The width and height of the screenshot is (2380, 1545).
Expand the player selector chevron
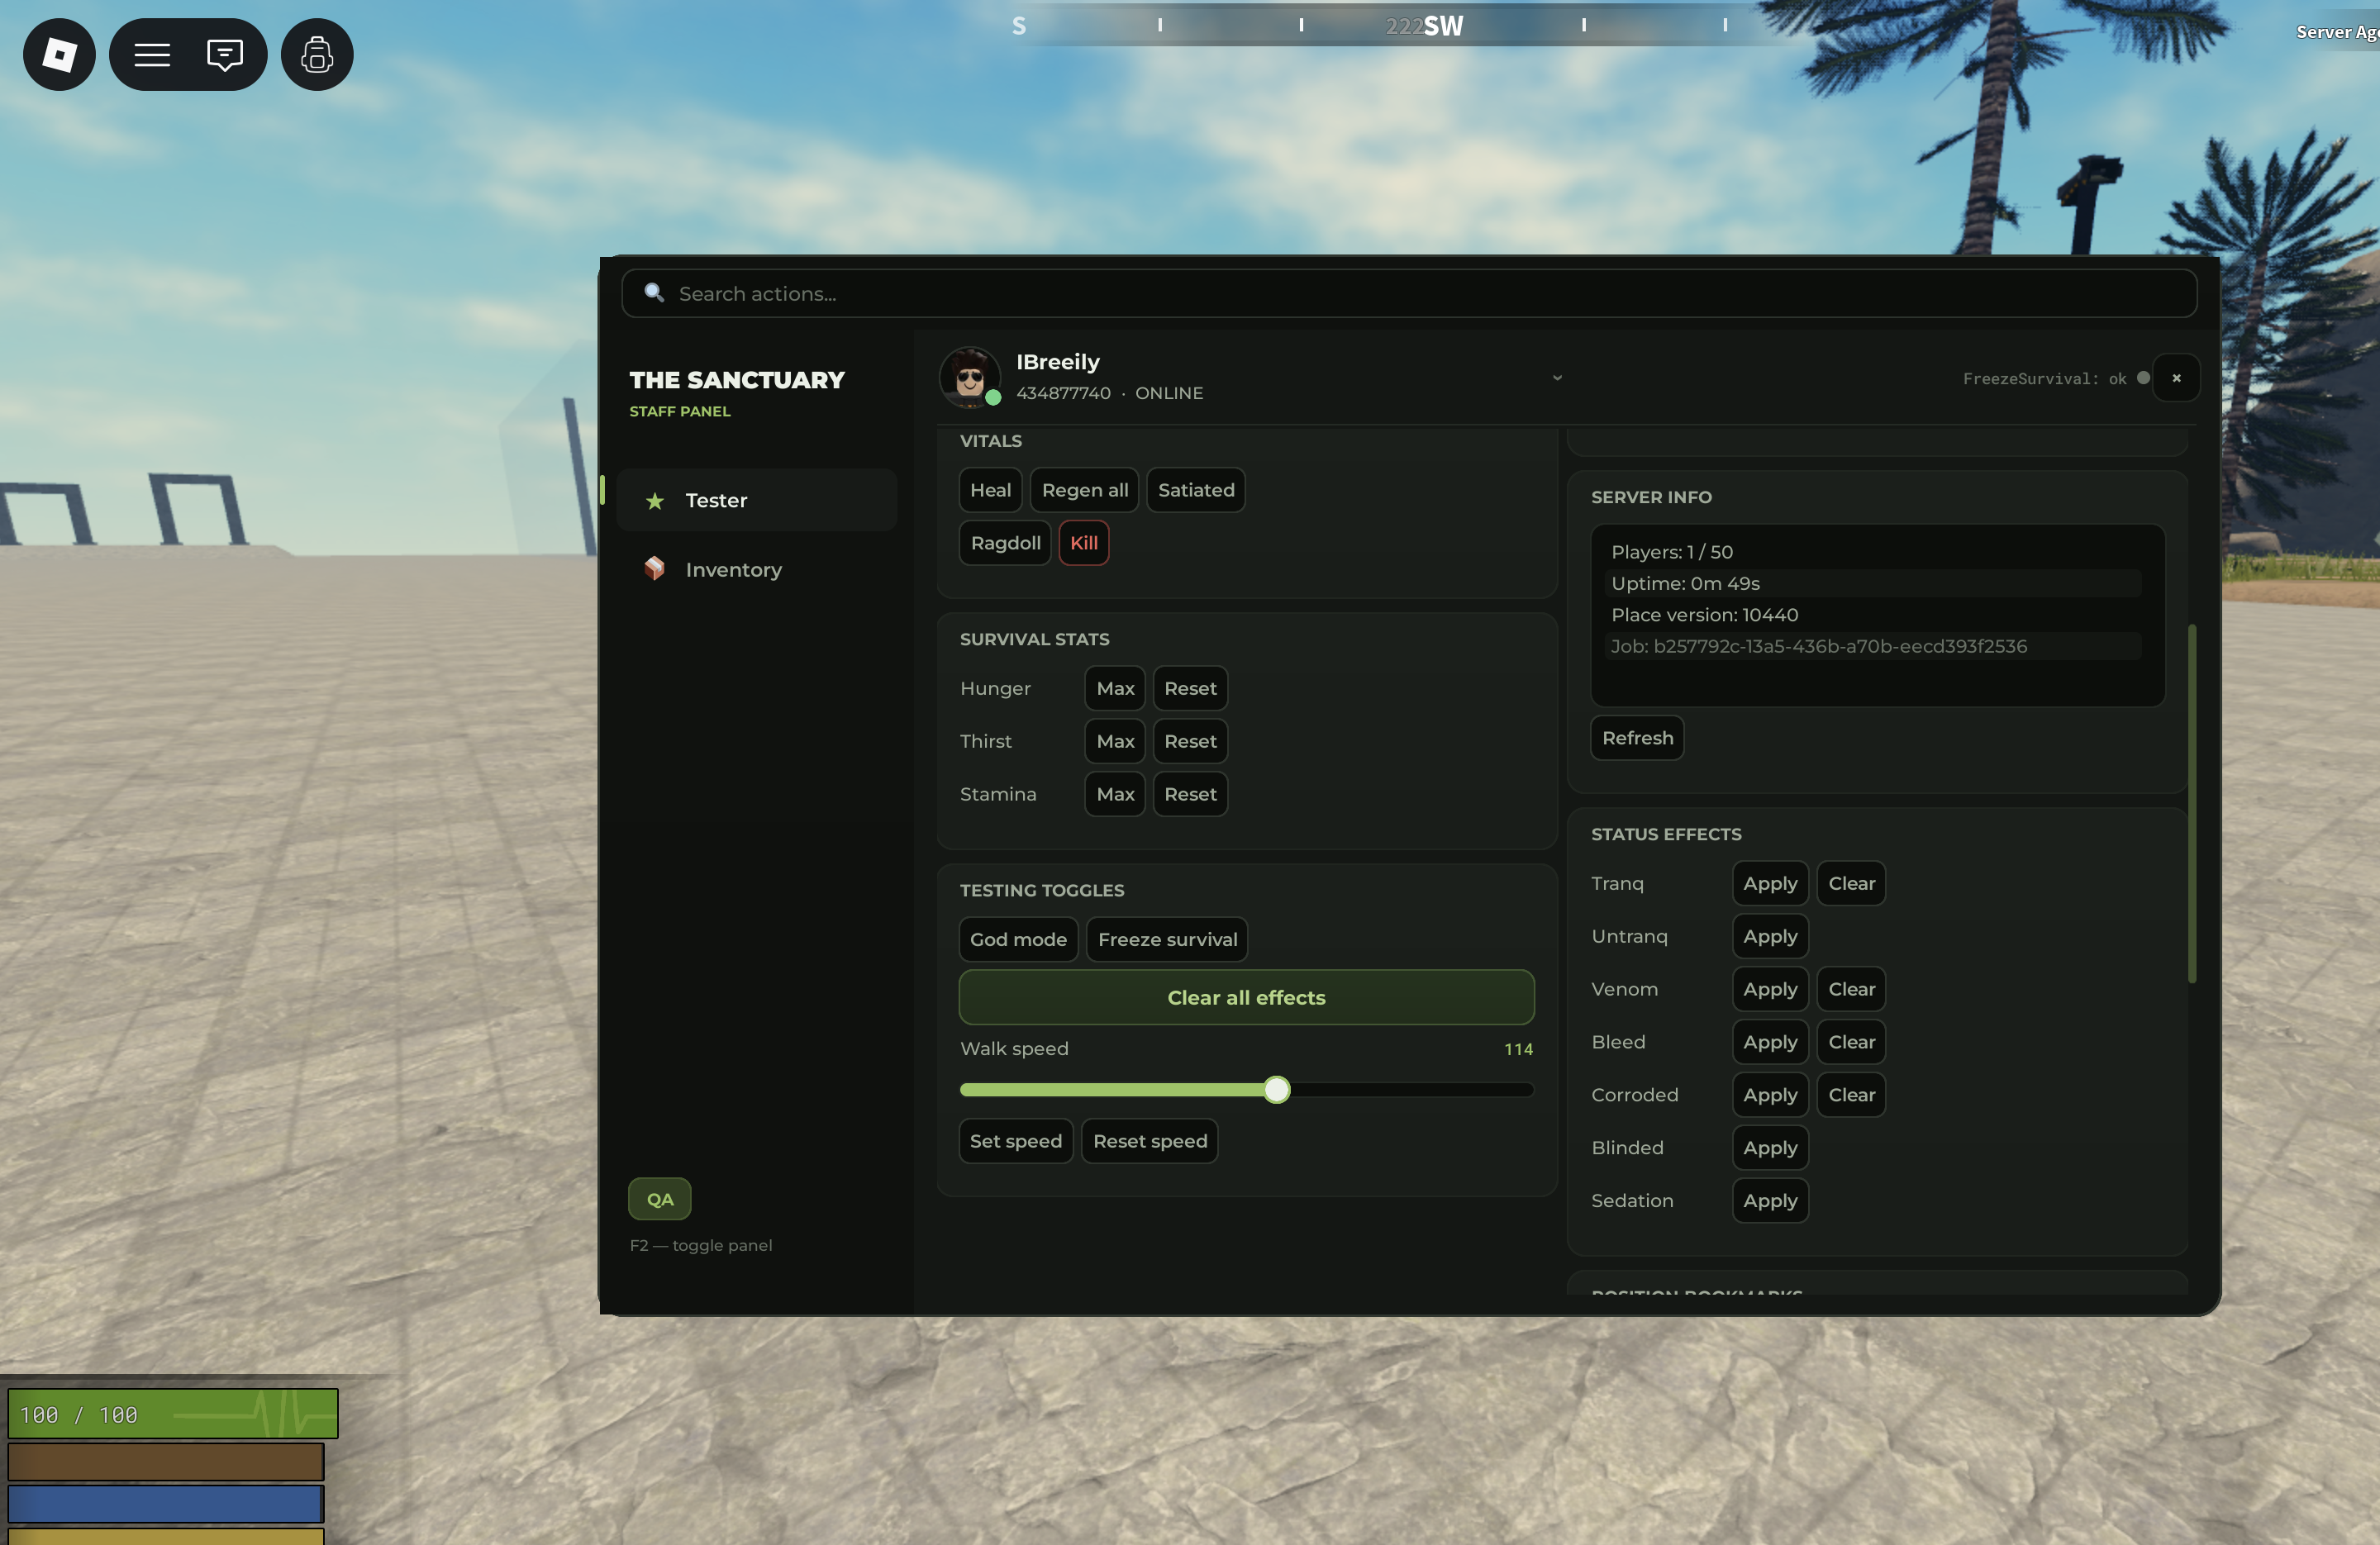(x=1557, y=378)
